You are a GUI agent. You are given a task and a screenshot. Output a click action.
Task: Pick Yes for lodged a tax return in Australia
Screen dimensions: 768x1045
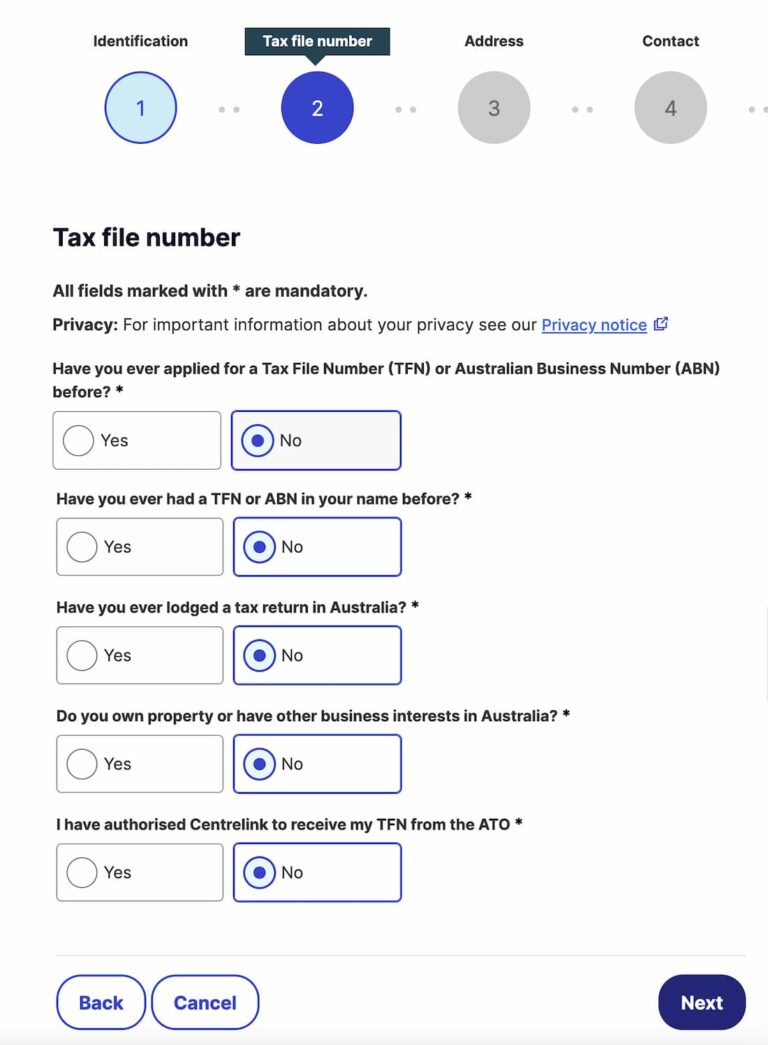pos(140,656)
